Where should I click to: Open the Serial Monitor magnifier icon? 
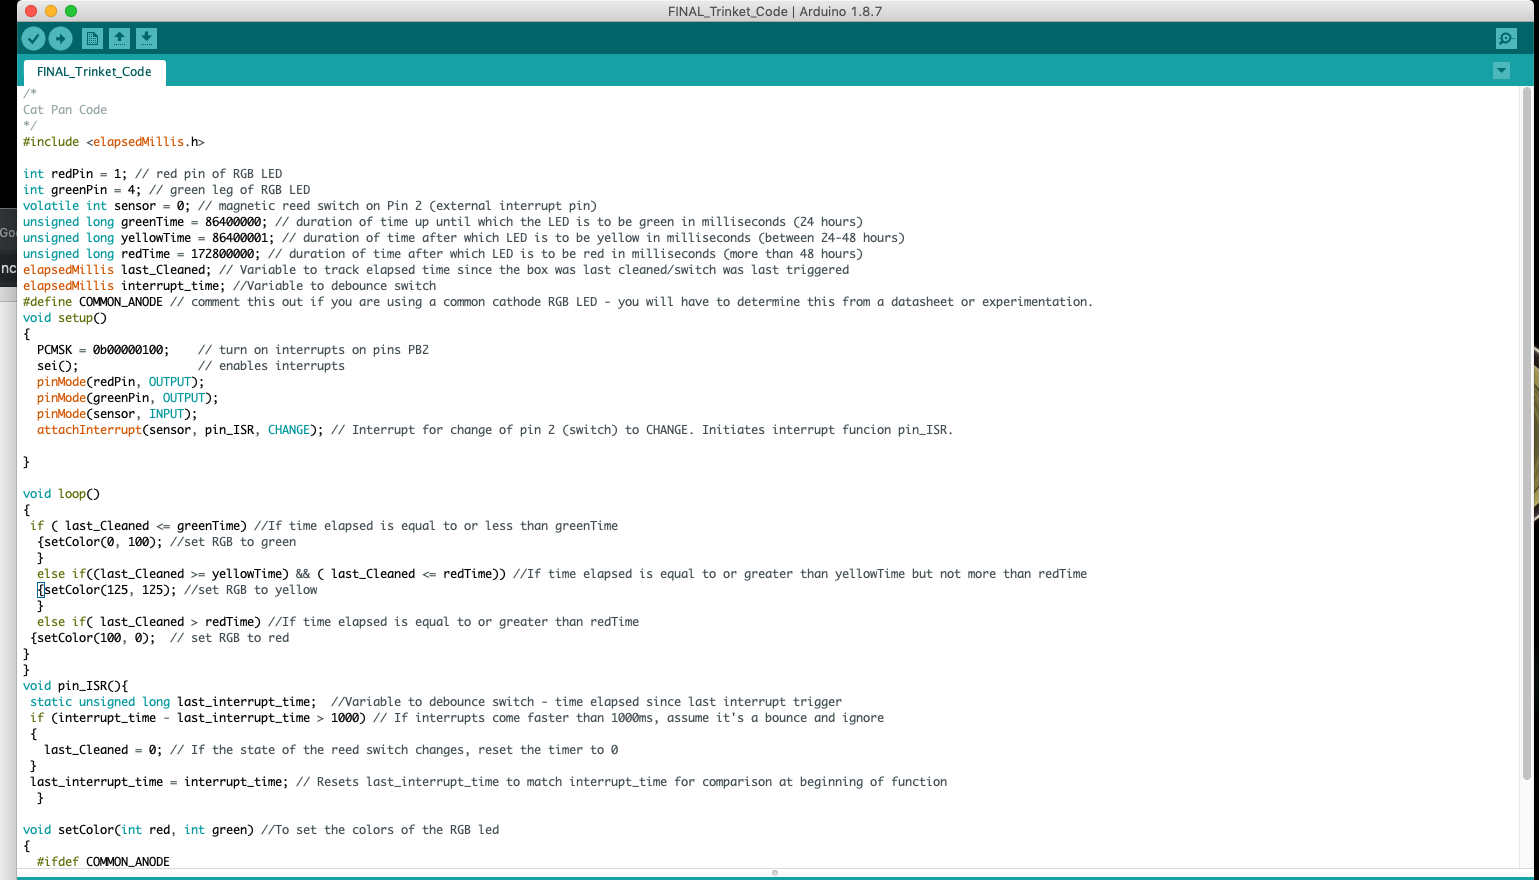point(1506,39)
